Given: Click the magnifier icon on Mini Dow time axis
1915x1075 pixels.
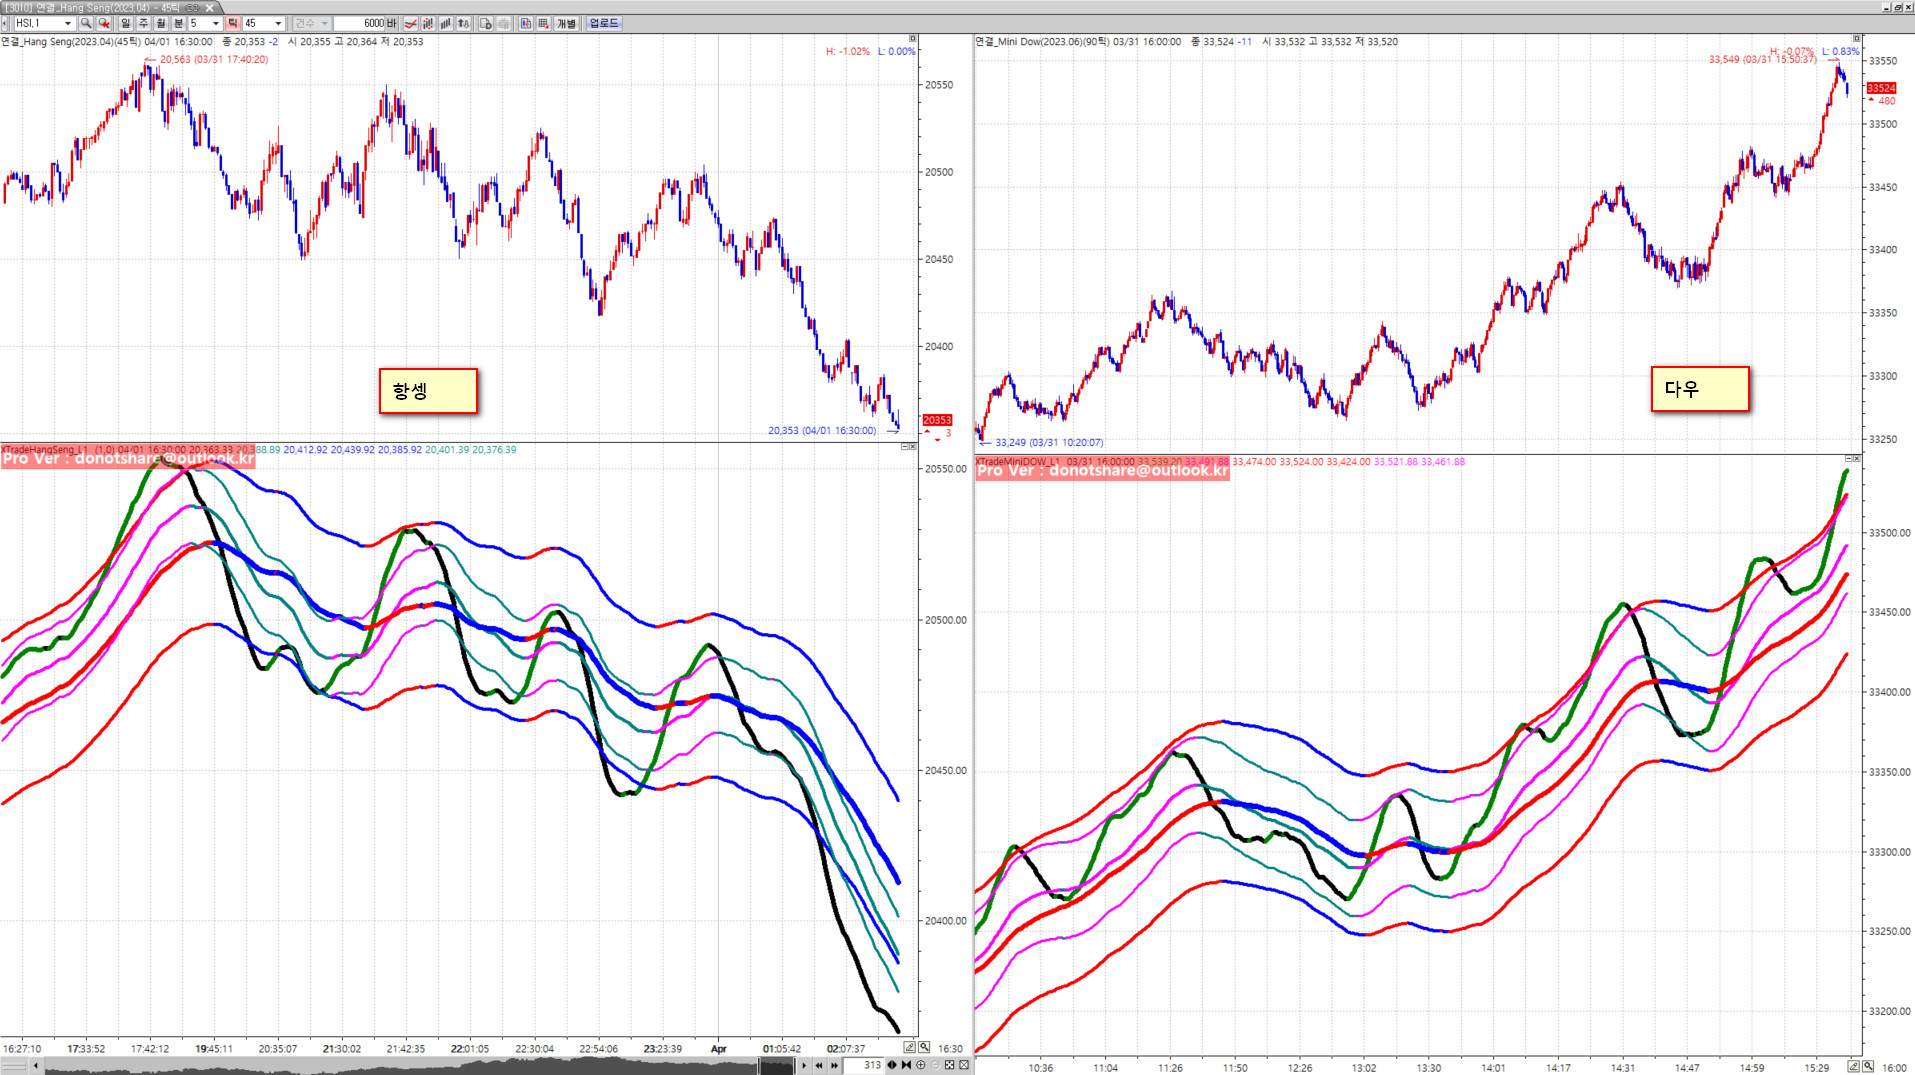Looking at the screenshot, I should click(1868, 1067).
